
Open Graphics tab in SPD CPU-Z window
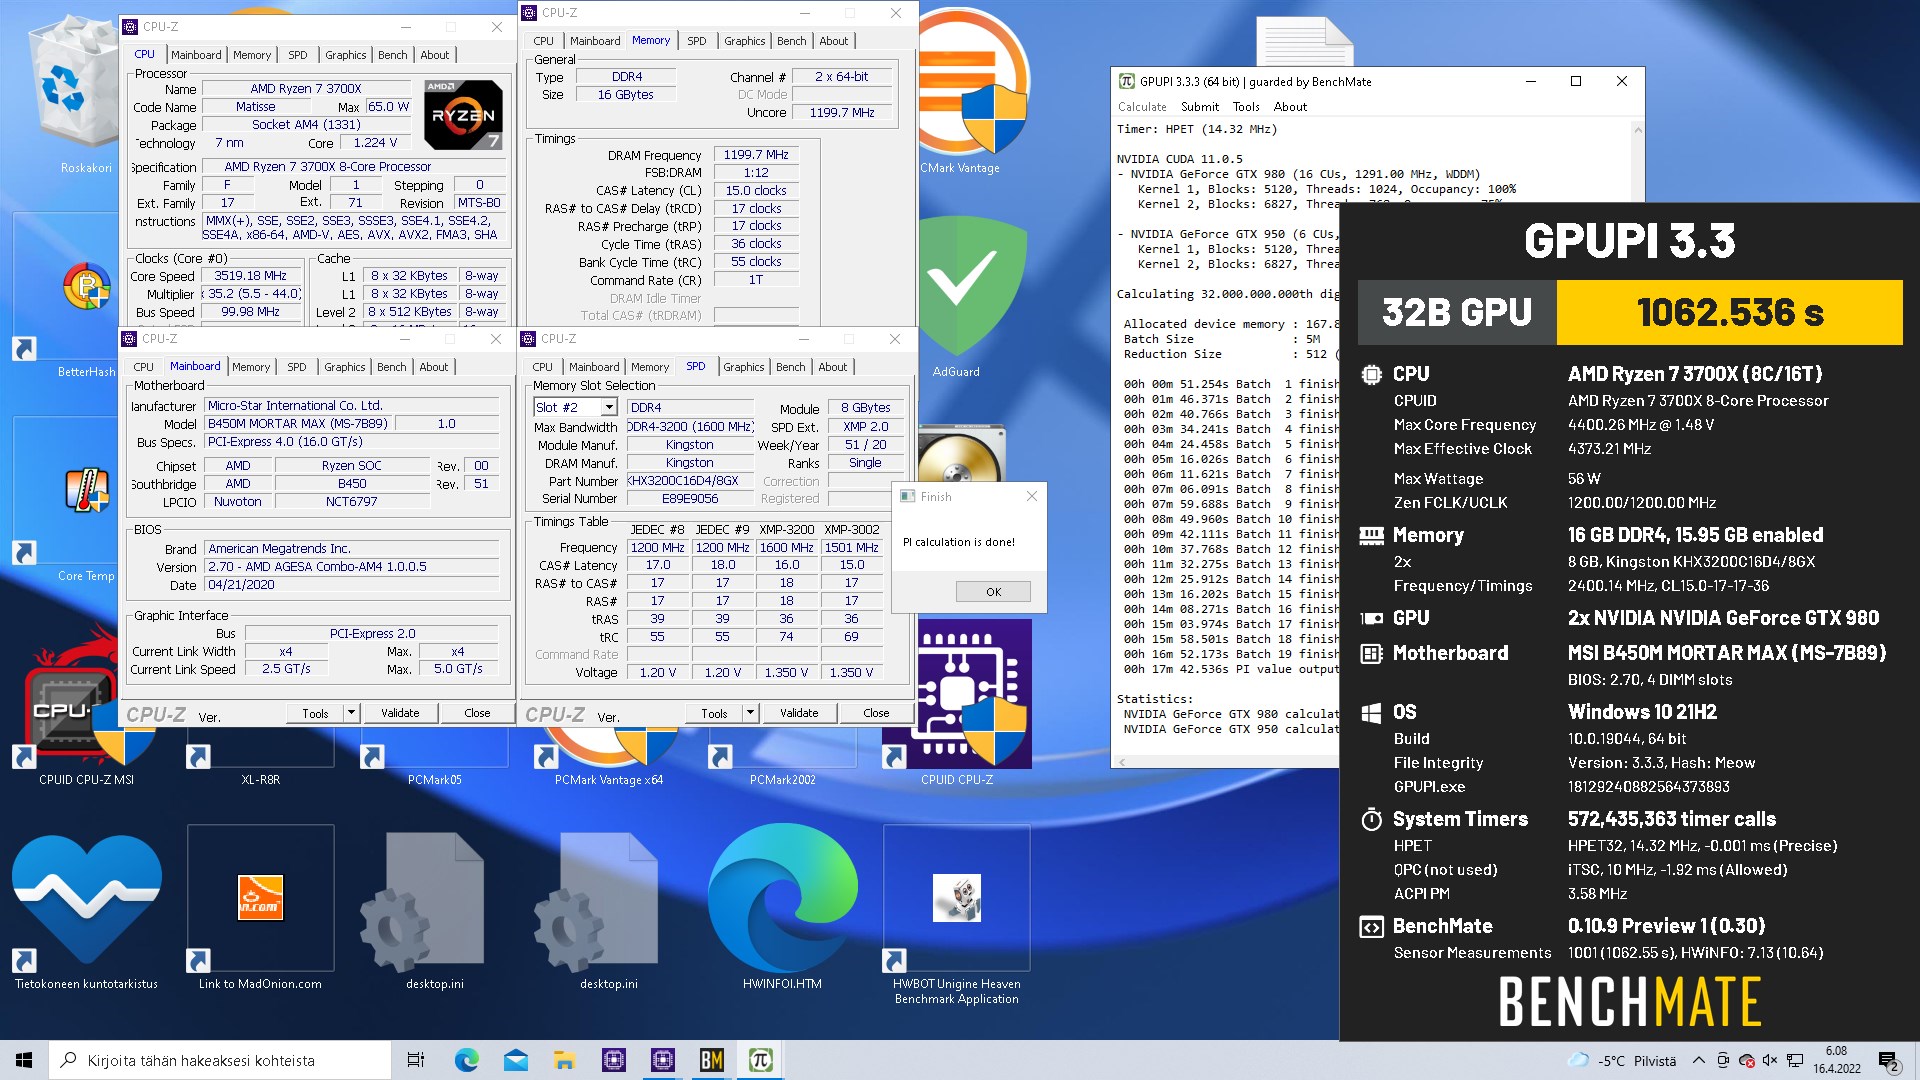point(744,367)
